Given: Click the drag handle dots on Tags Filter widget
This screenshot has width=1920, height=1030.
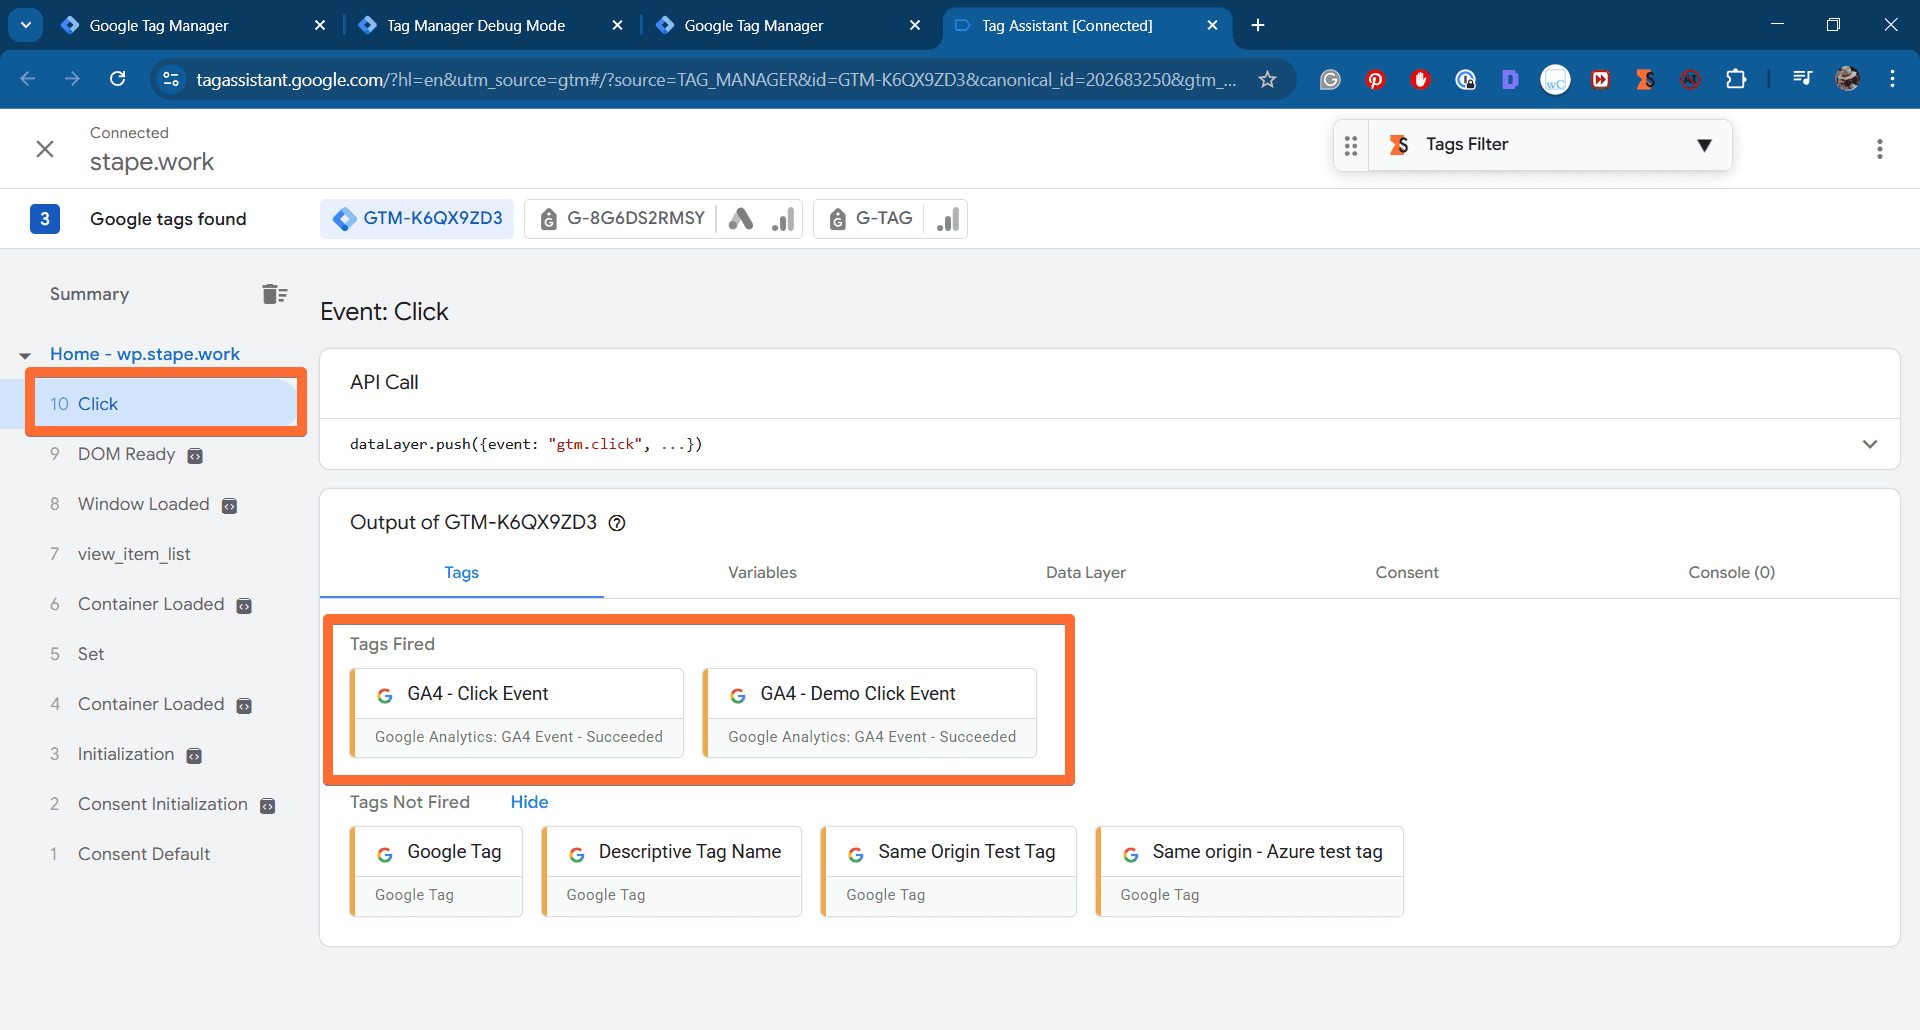Looking at the screenshot, I should [x=1350, y=145].
